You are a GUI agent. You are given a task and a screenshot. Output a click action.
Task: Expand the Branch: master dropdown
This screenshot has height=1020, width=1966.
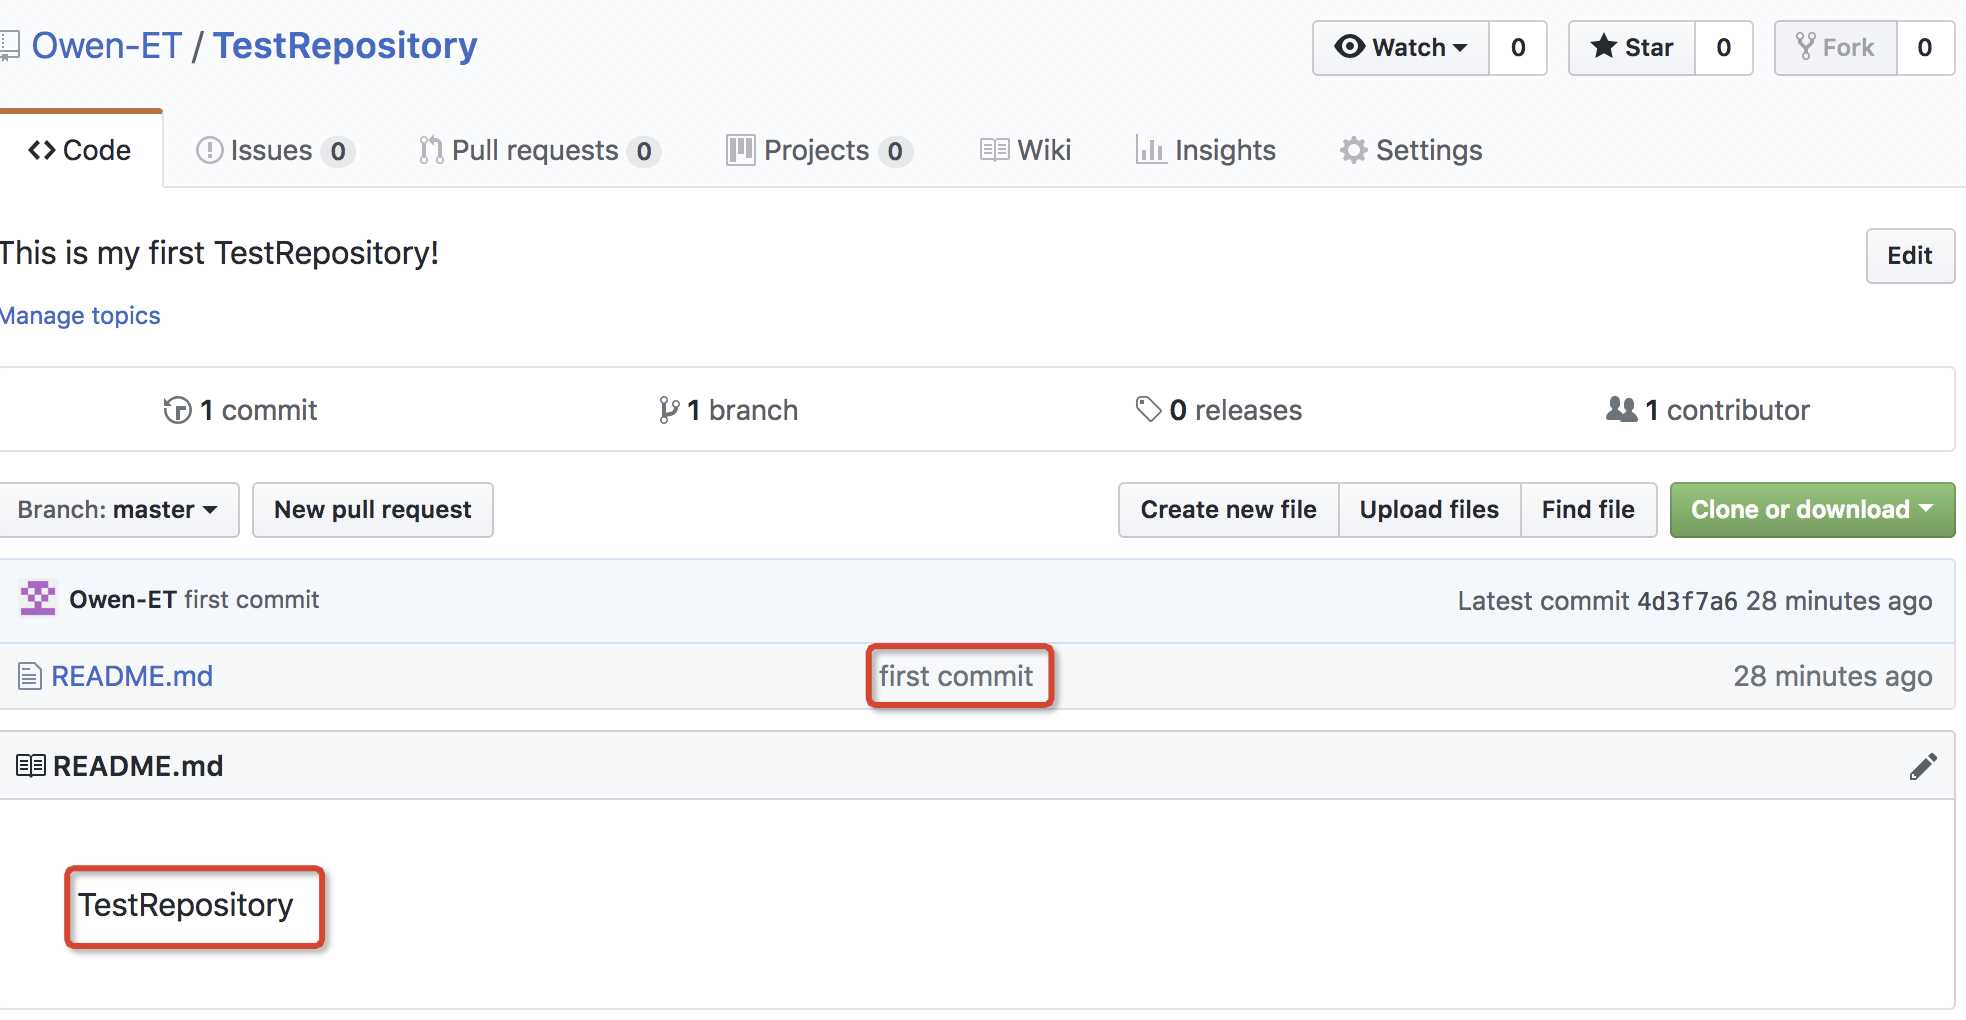(x=118, y=510)
